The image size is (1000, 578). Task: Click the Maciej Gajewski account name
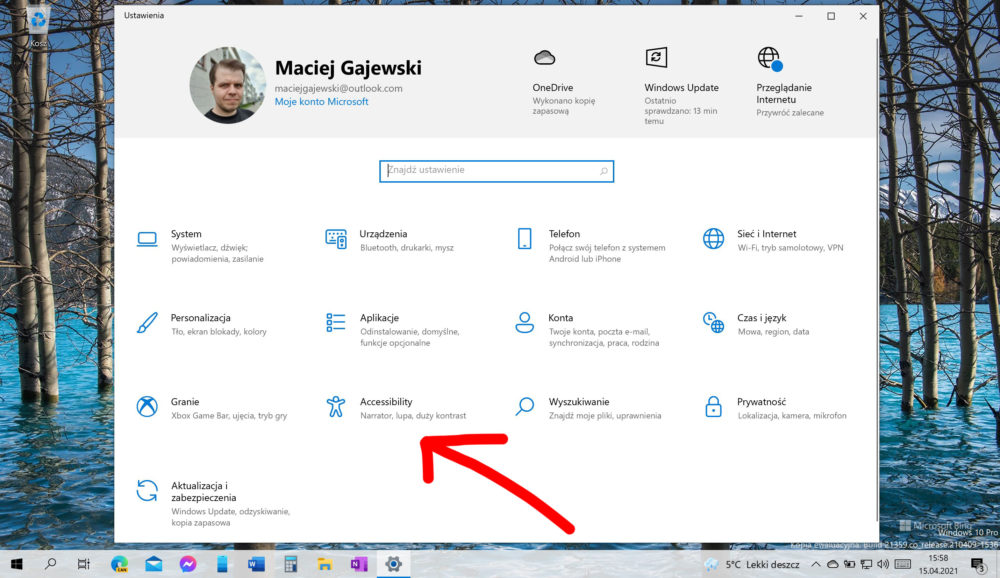click(348, 68)
